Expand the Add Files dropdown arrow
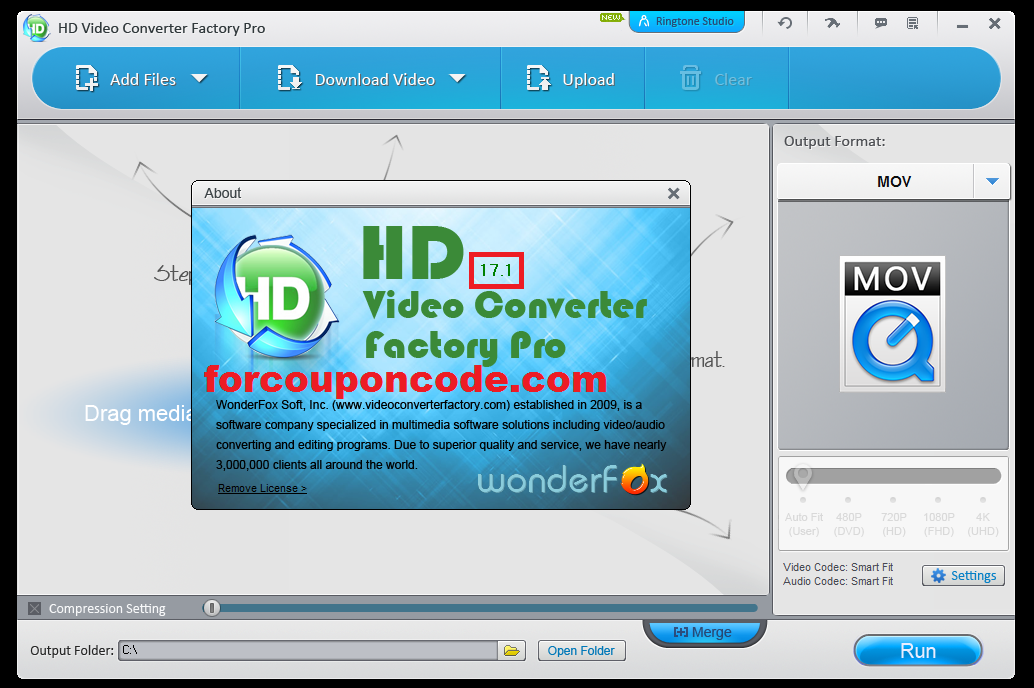The image size is (1034, 688). coord(199,78)
